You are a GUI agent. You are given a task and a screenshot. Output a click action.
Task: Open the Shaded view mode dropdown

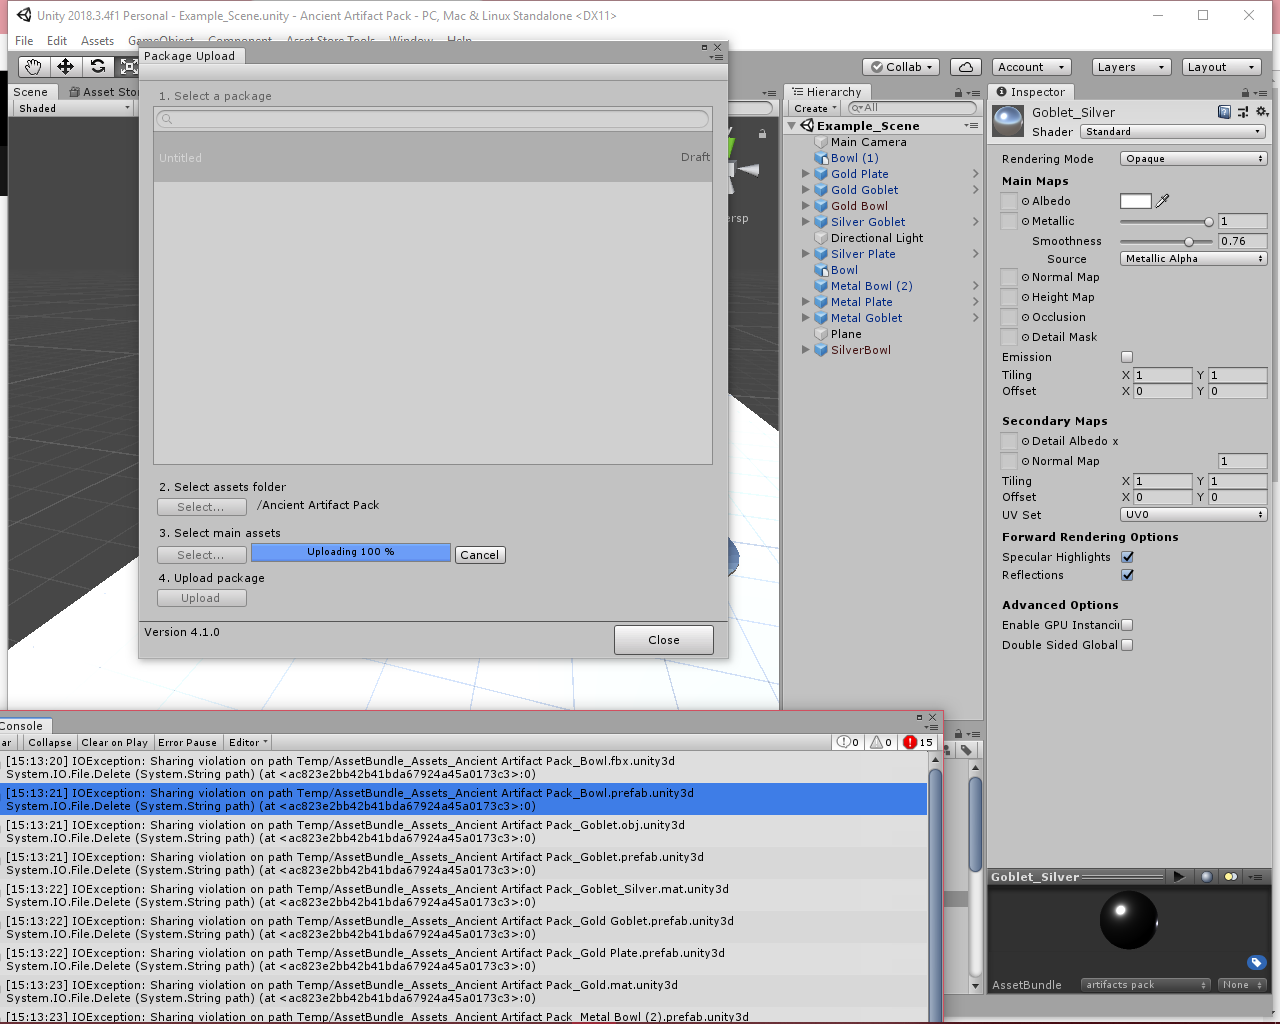click(70, 108)
